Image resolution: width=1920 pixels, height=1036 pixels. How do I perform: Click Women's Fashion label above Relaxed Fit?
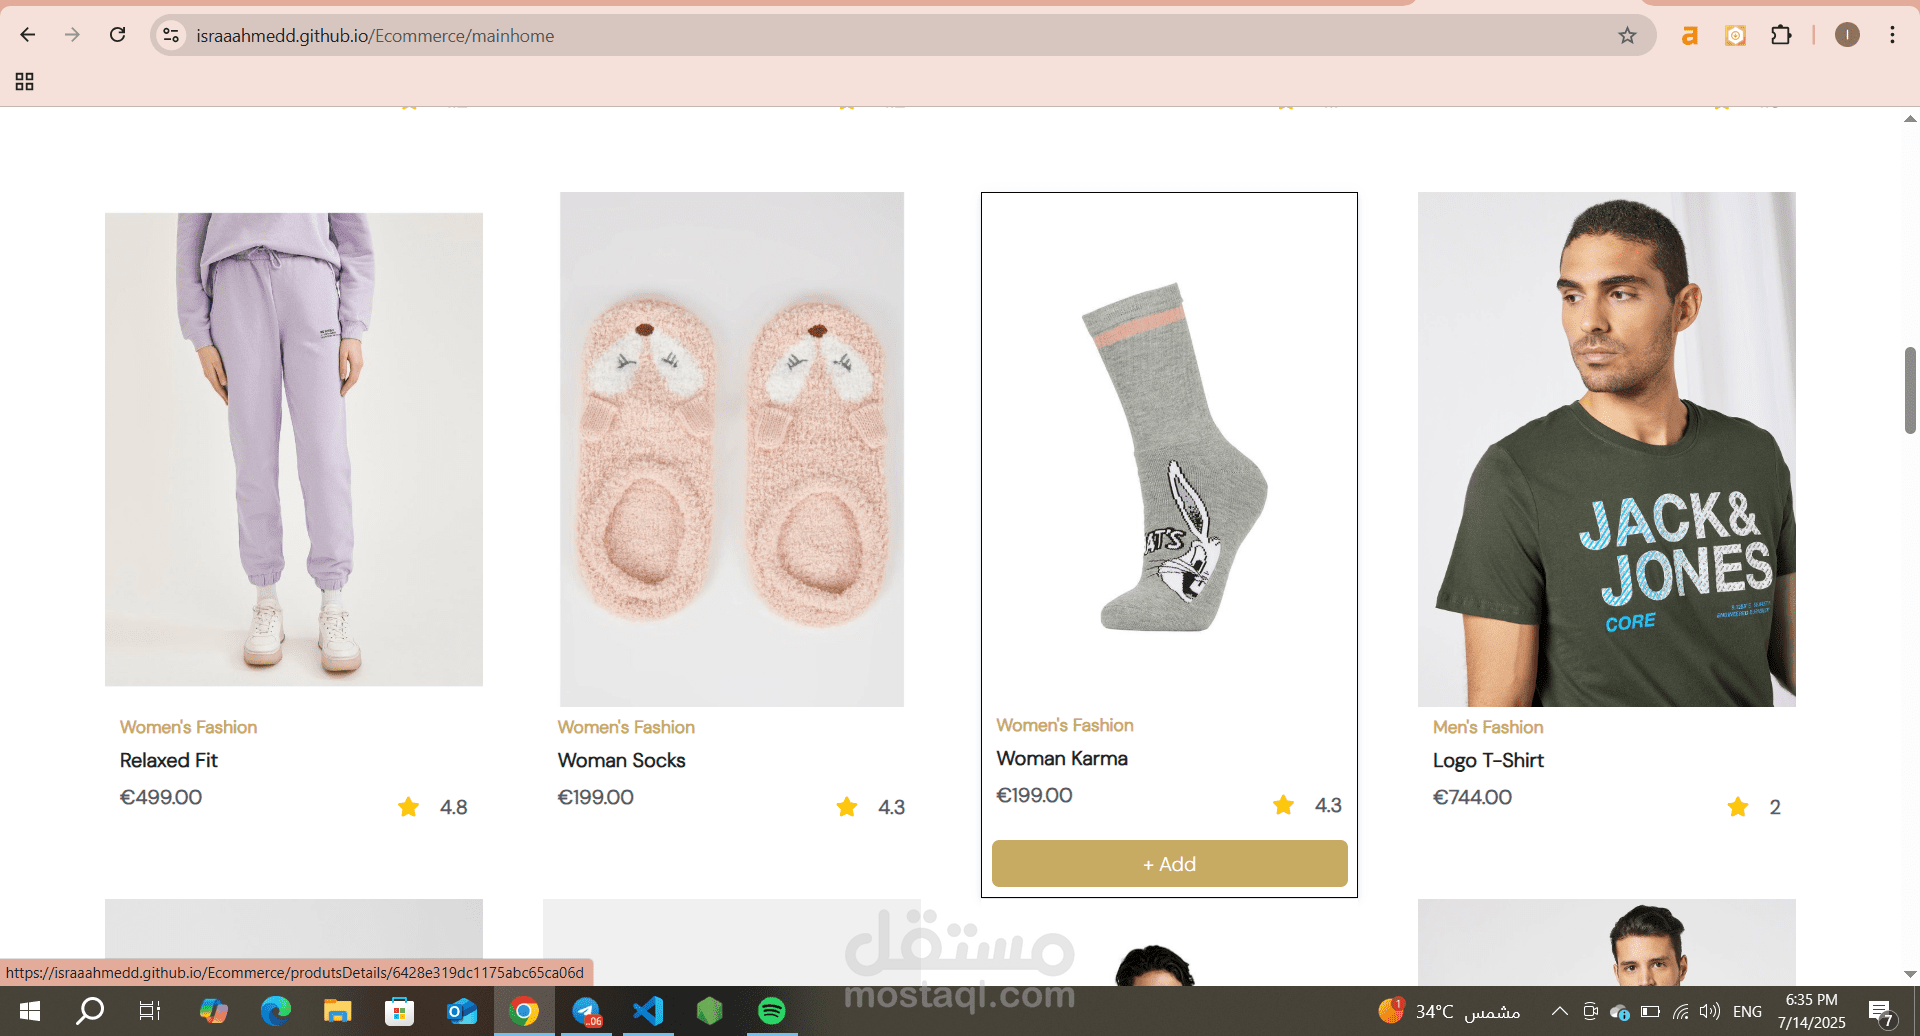point(188,727)
